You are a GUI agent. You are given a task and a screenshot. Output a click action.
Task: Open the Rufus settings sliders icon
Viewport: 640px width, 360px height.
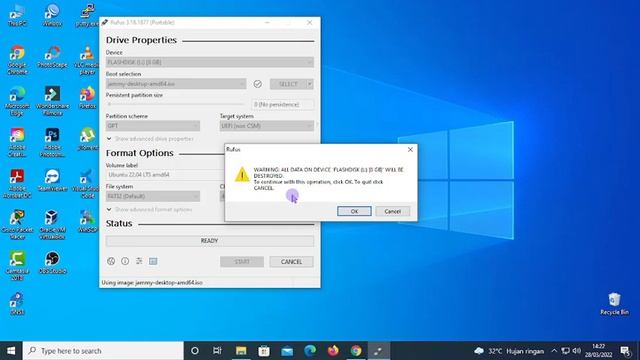point(139,261)
